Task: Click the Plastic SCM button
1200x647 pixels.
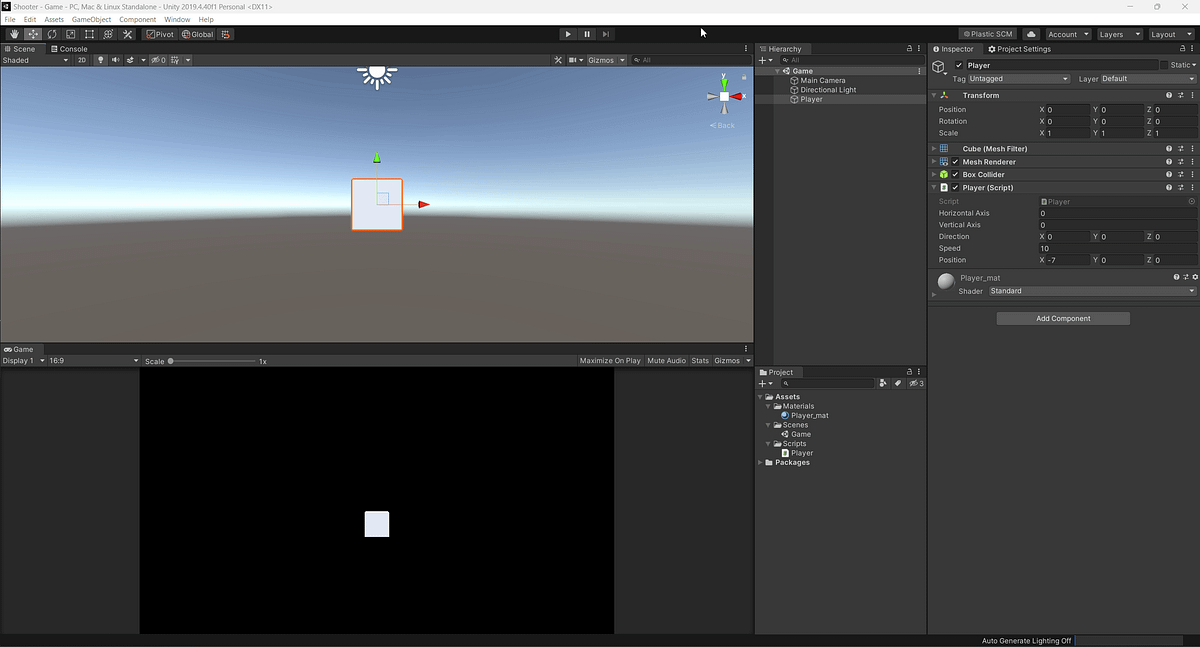Action: click(x=986, y=34)
